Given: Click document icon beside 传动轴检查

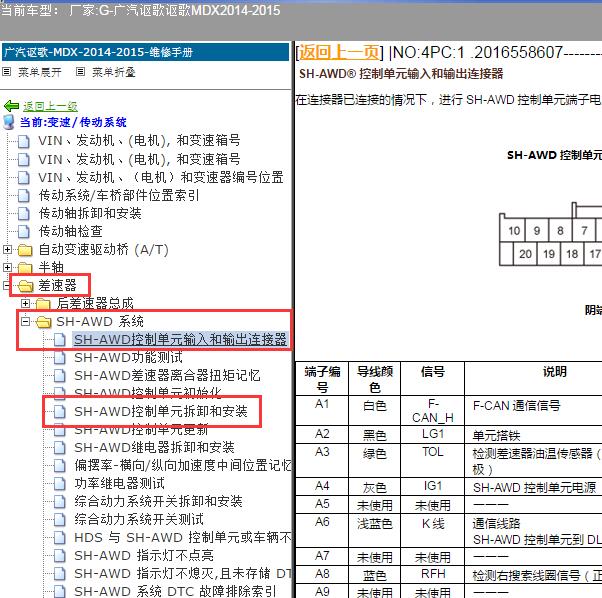Looking at the screenshot, I should pyautogui.click(x=24, y=232).
